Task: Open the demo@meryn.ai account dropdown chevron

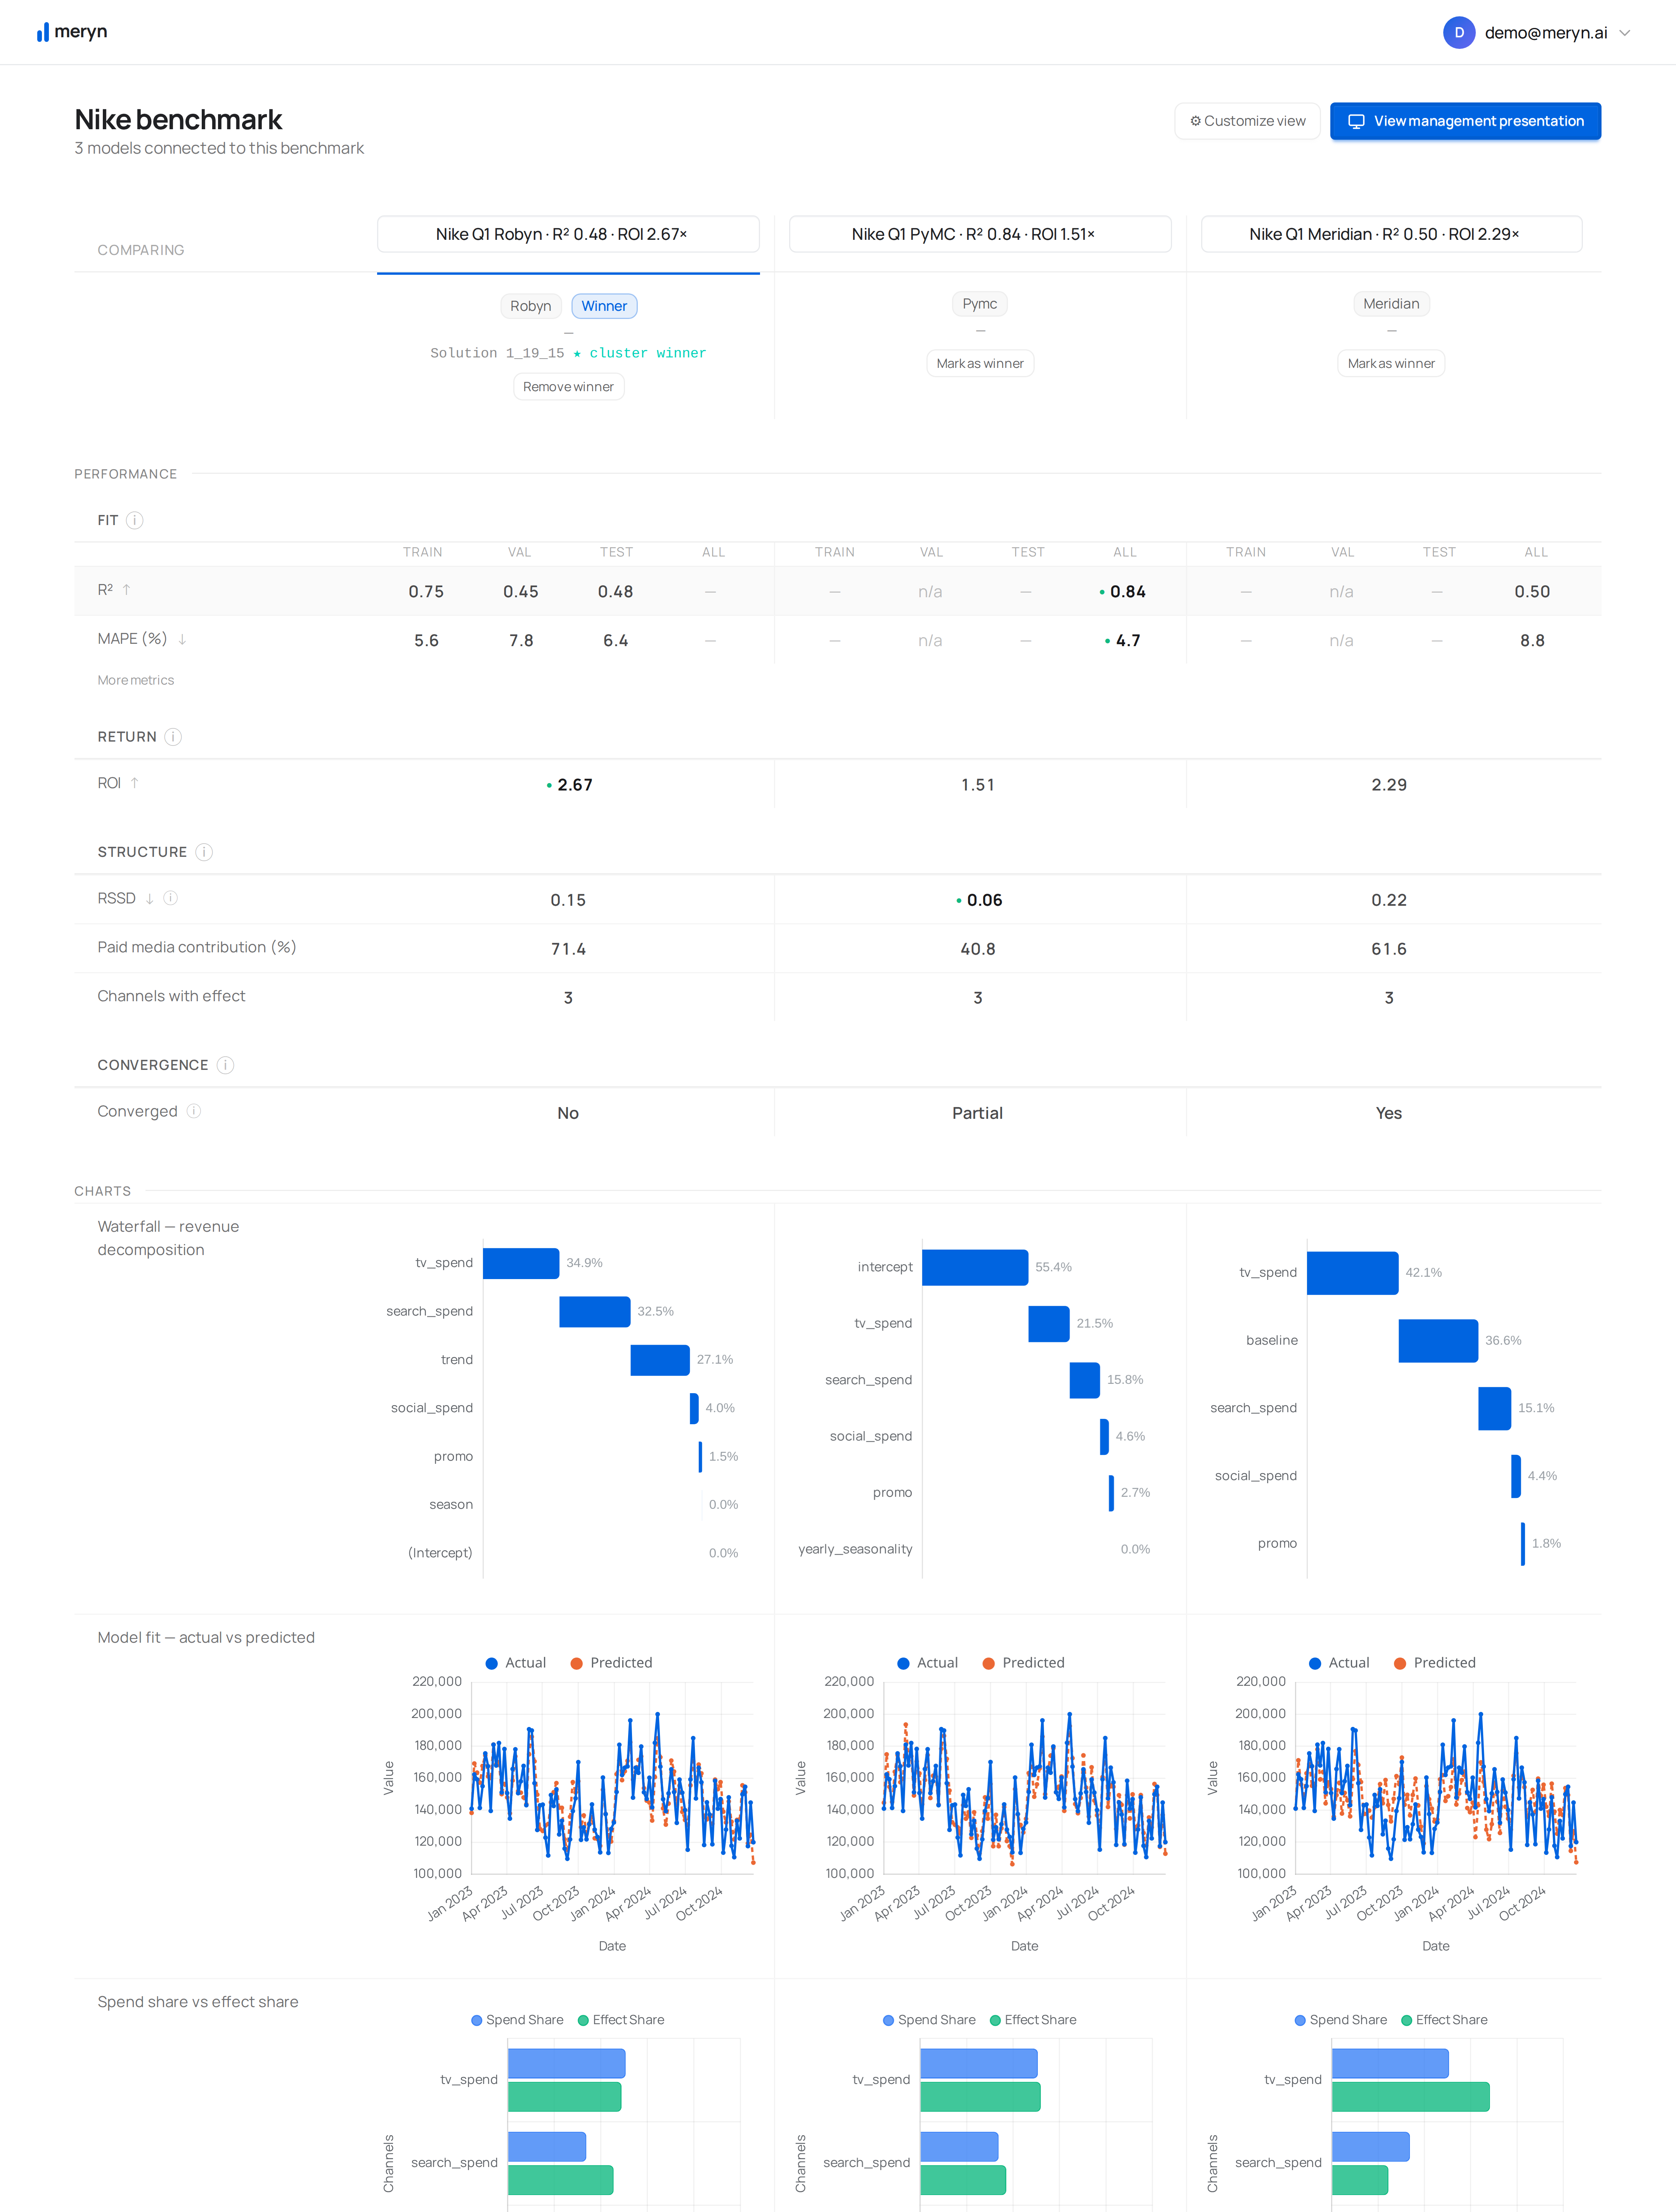Action: coord(1625,33)
